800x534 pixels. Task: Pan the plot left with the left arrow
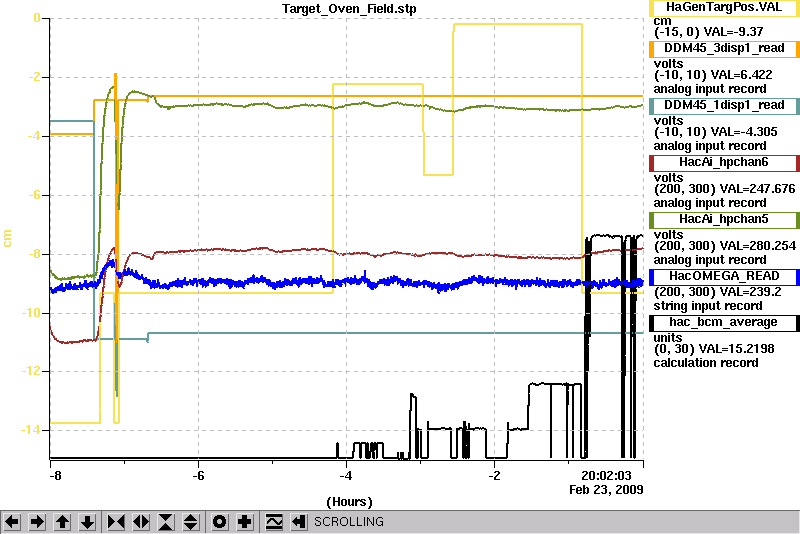12,522
